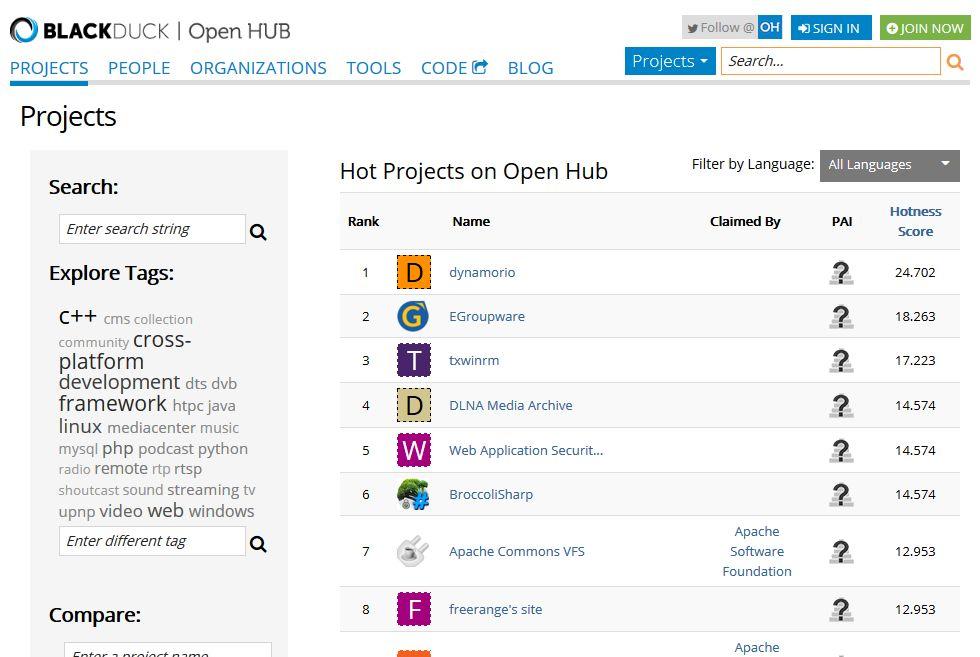Open the BroccoliSharp project link
The image size is (980, 657).
(x=491, y=494)
